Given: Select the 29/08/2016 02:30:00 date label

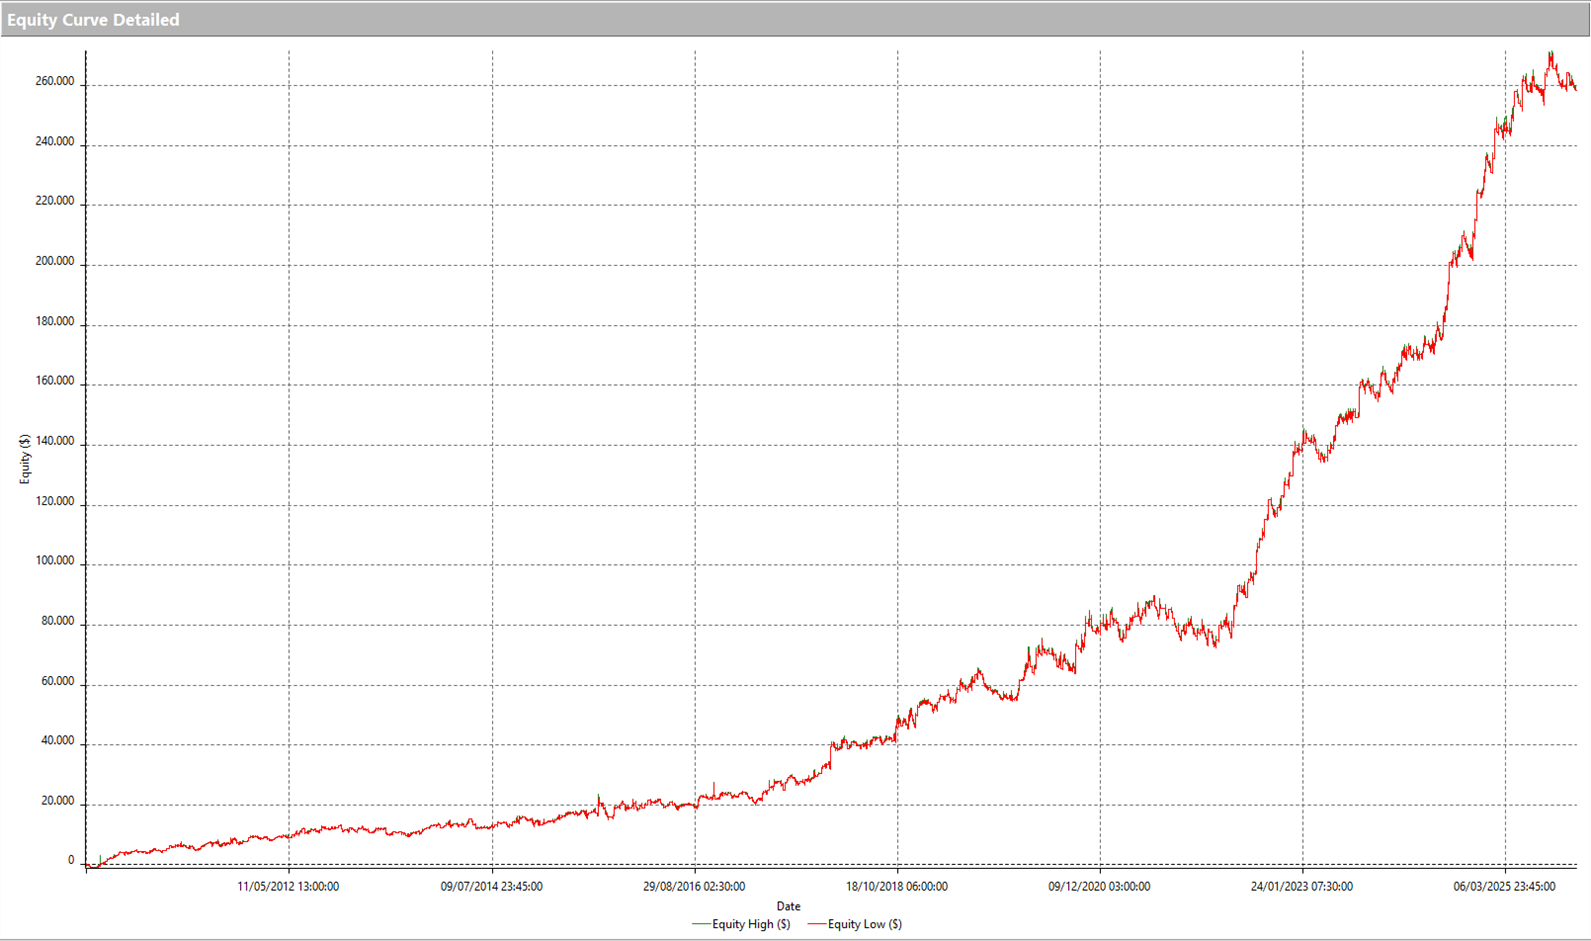Looking at the screenshot, I should (694, 886).
